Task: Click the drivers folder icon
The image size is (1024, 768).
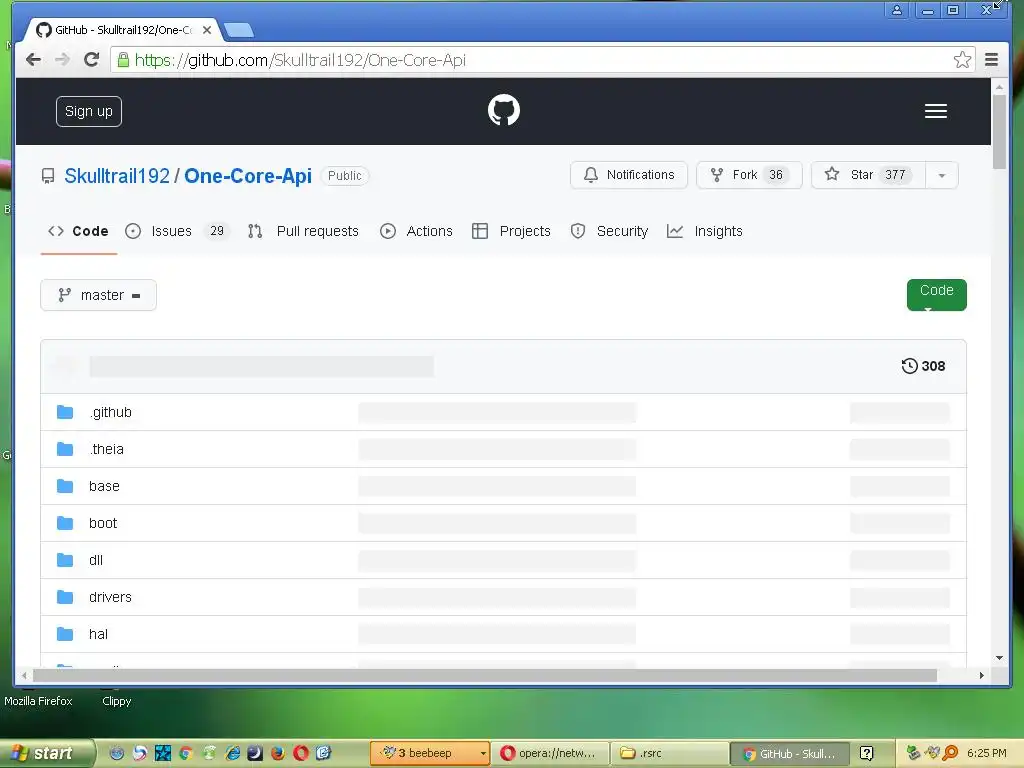Action: [65, 597]
